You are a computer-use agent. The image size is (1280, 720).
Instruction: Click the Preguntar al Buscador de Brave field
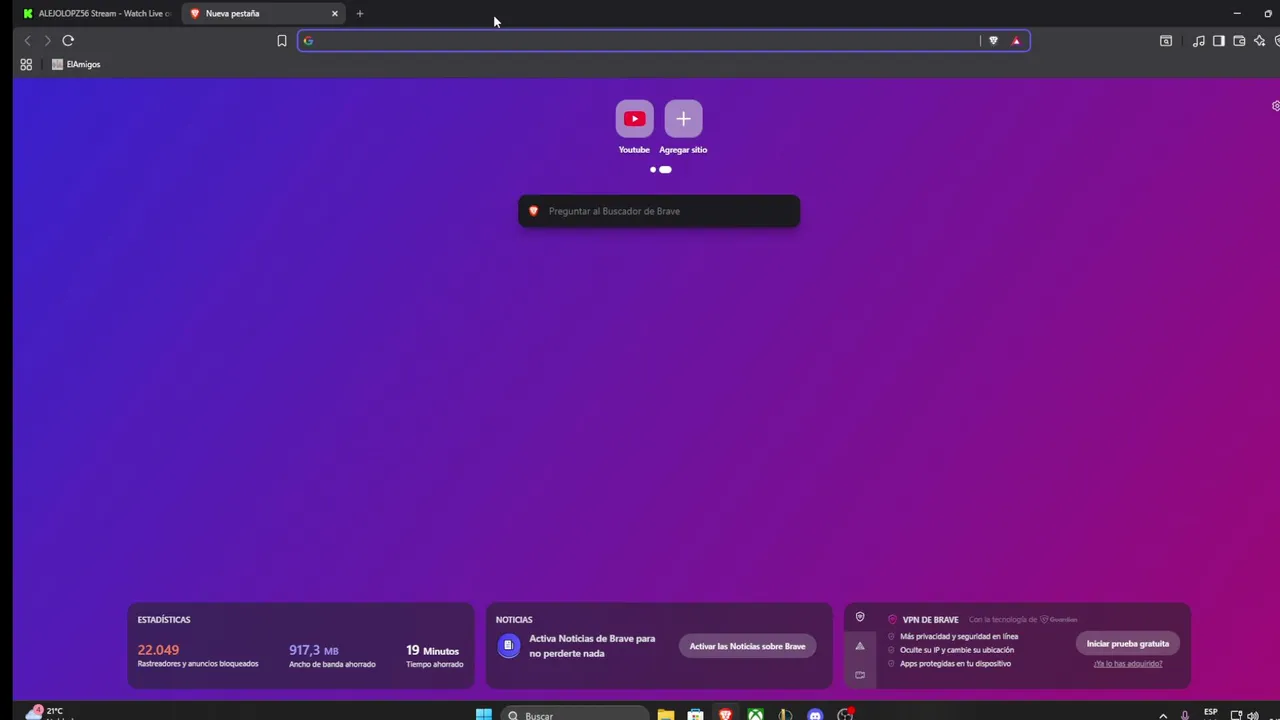659,211
